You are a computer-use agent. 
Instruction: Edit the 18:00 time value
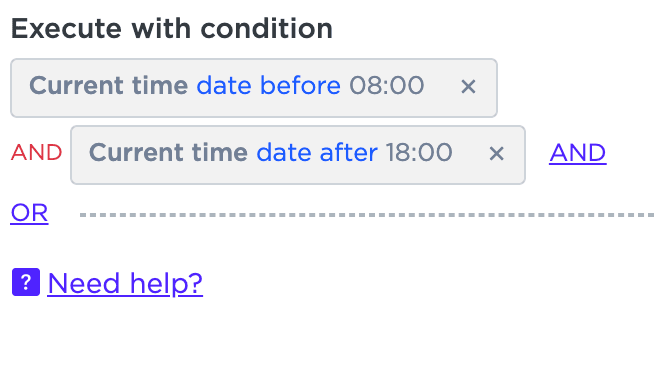419,153
